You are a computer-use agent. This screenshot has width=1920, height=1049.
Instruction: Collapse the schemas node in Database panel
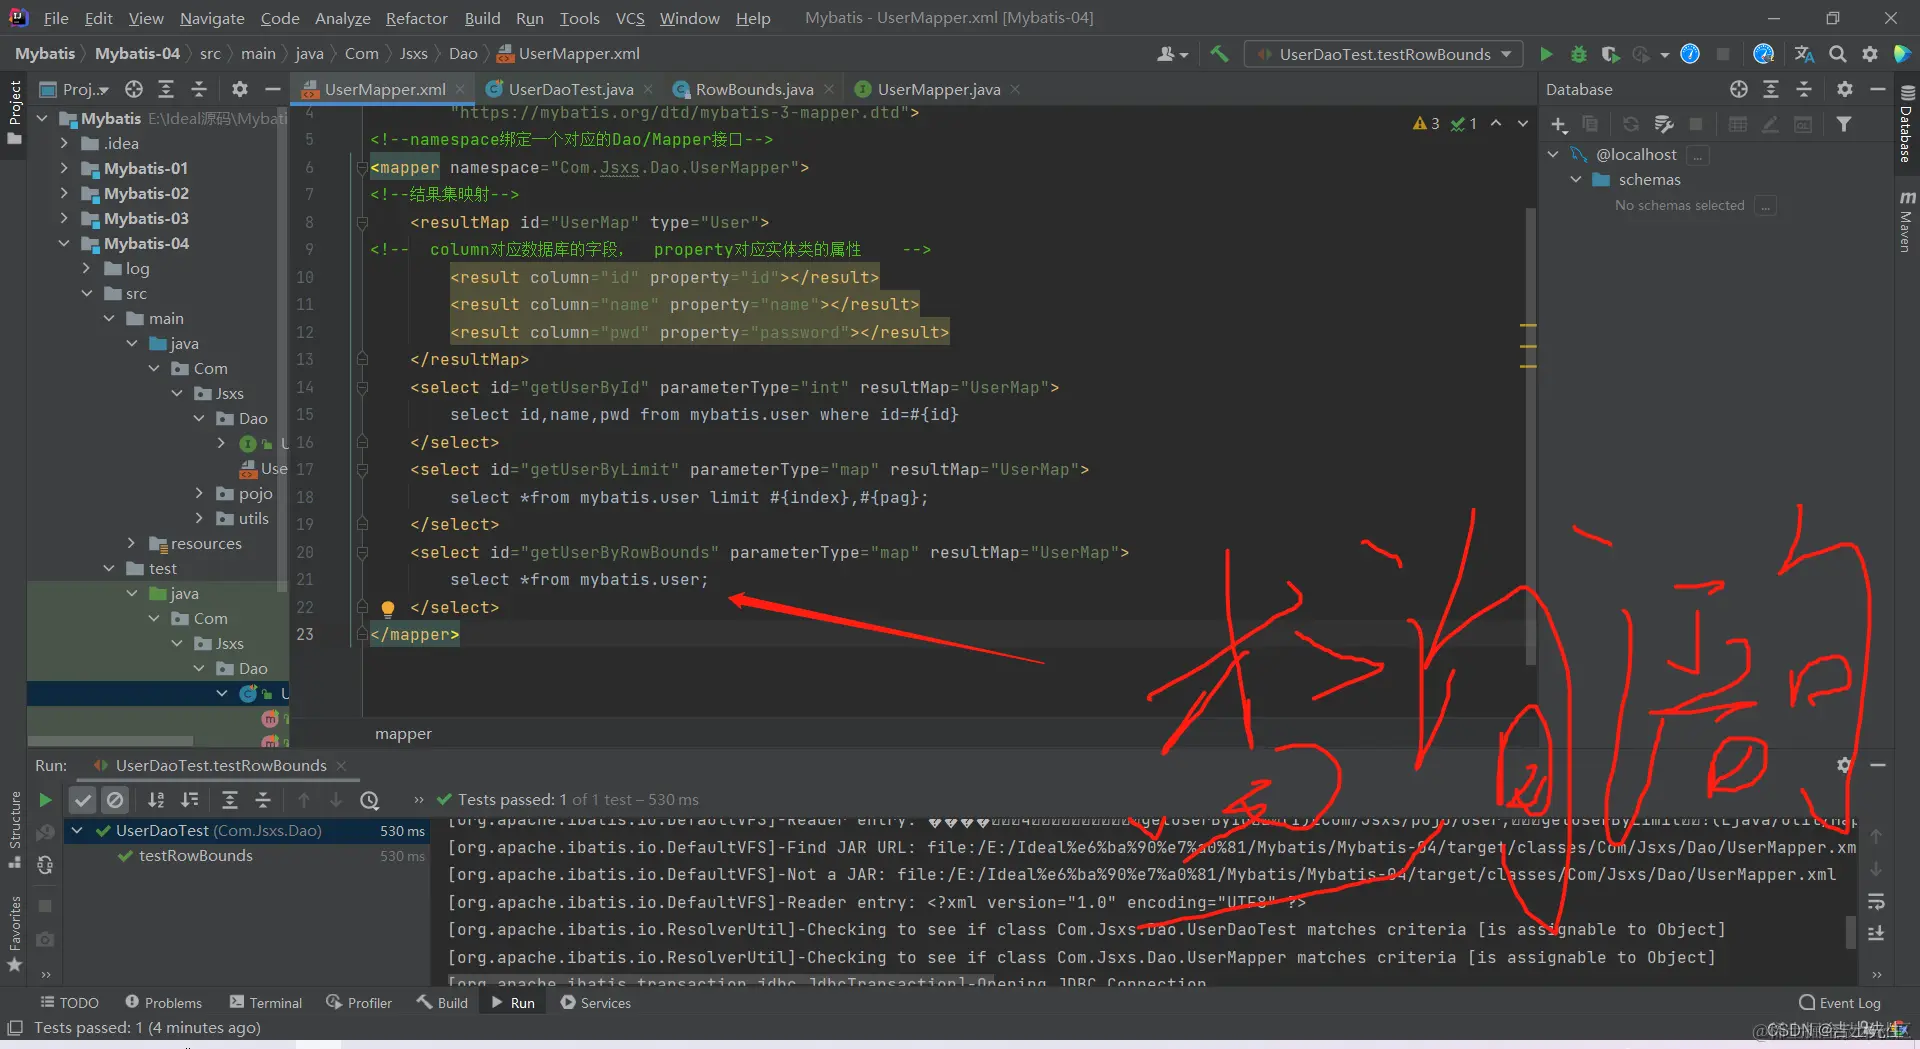(x=1576, y=179)
